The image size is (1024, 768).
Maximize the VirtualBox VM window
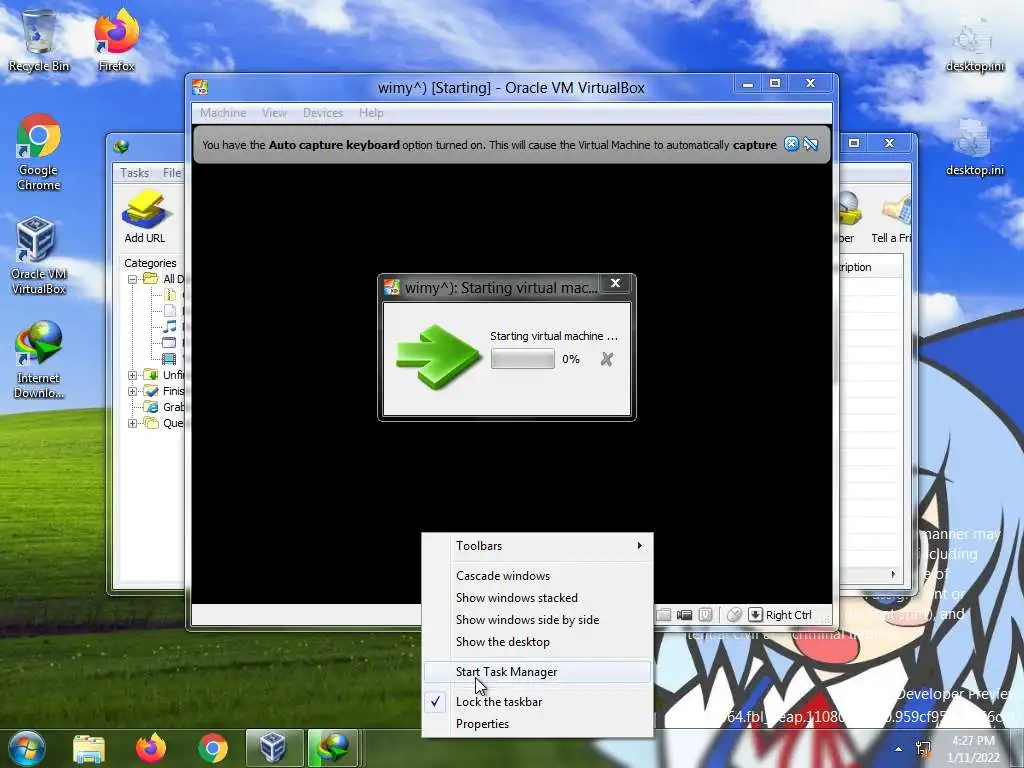click(775, 83)
